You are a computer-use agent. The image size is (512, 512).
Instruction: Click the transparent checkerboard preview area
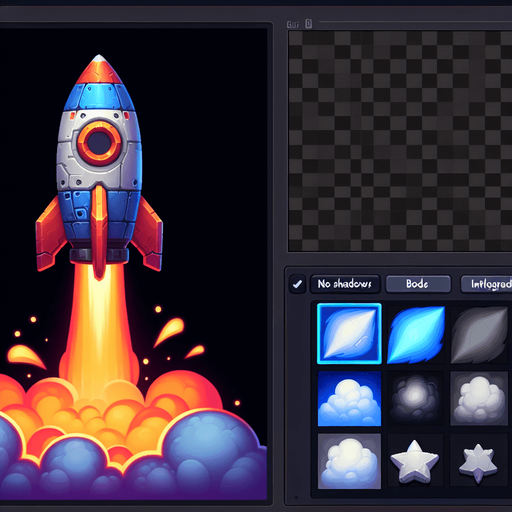[x=400, y=141]
